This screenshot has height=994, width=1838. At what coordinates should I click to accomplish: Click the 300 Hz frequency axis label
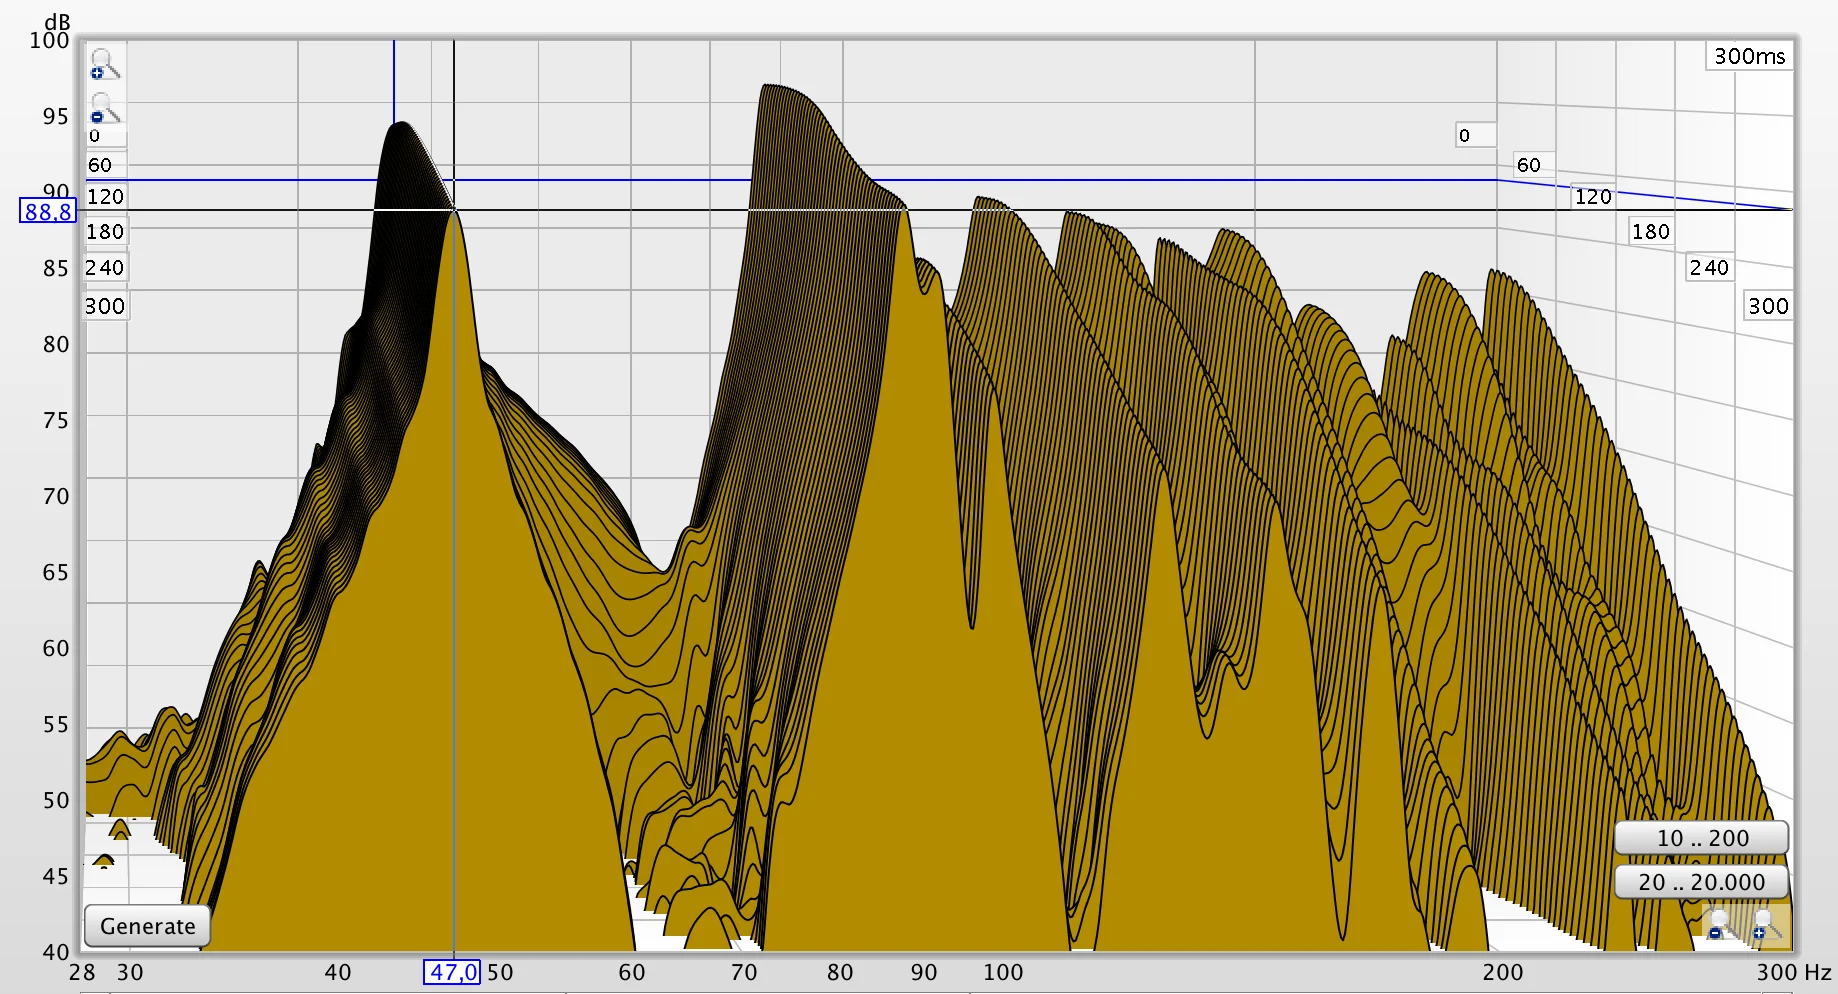point(1794,972)
